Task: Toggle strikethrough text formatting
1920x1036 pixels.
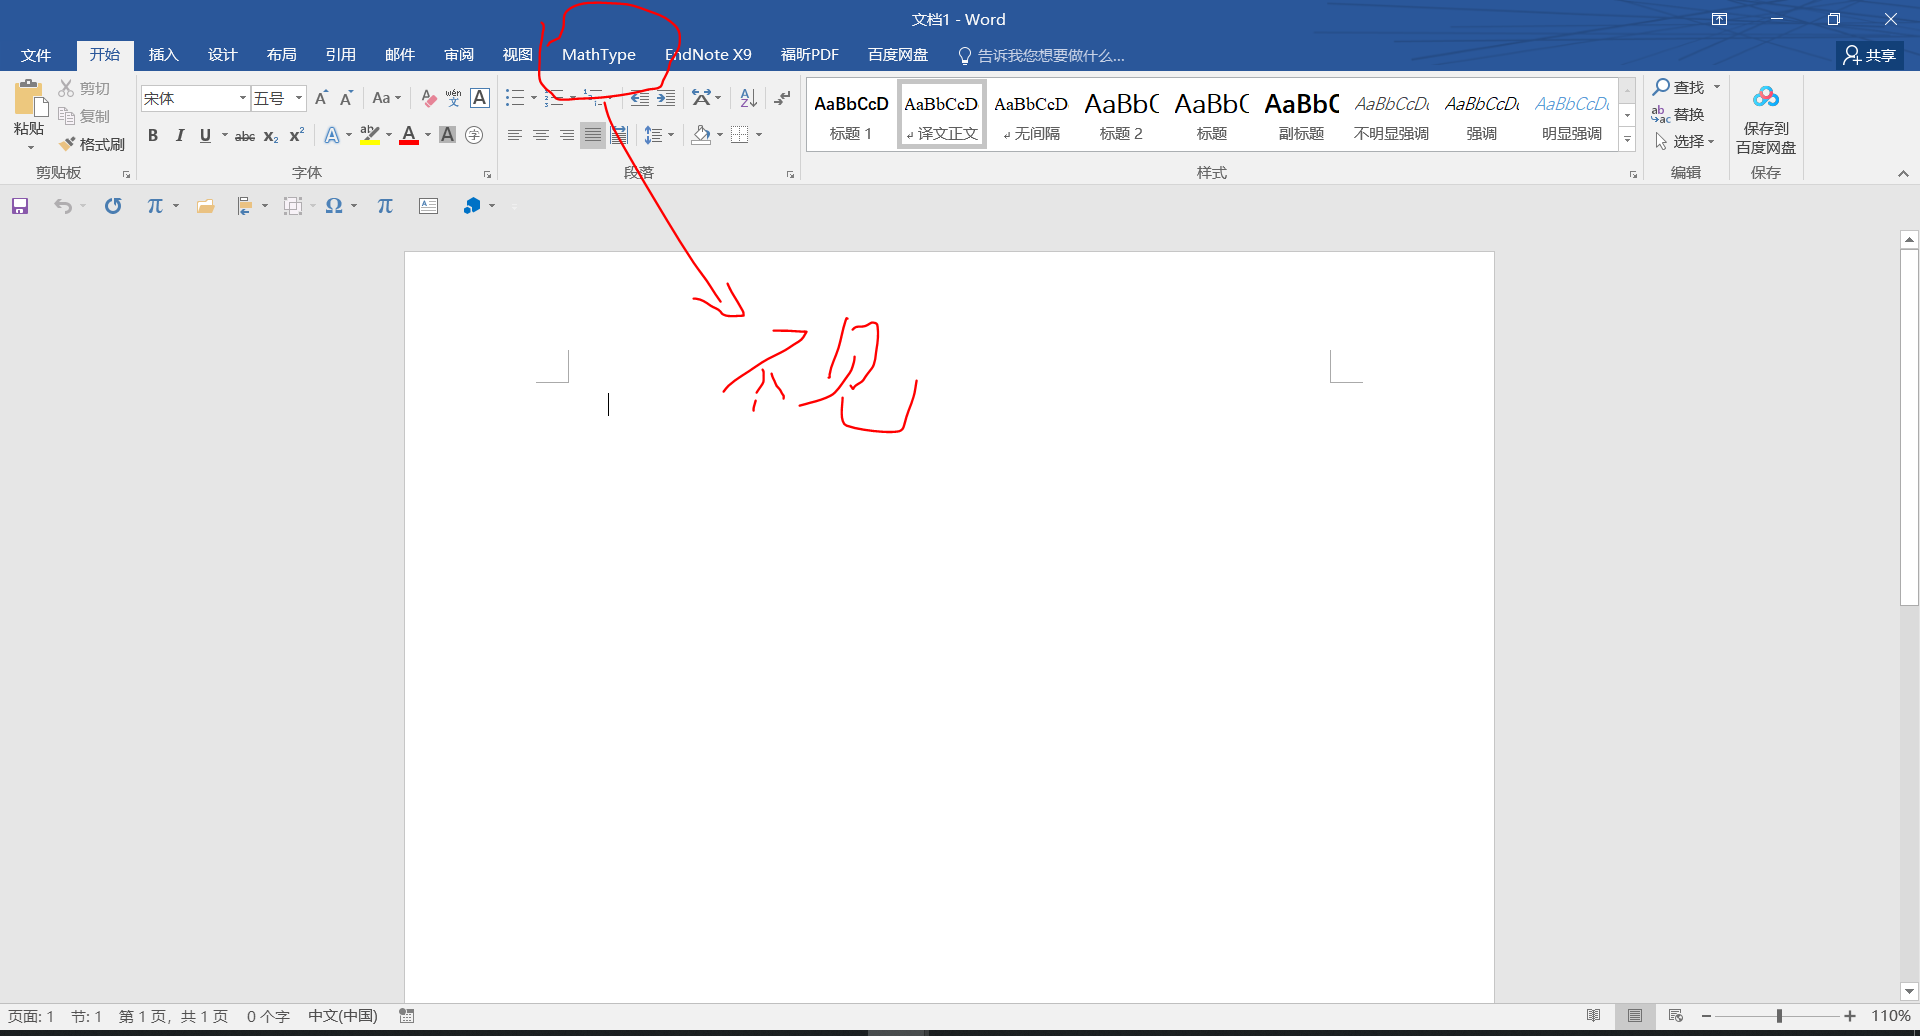Action: [245, 136]
